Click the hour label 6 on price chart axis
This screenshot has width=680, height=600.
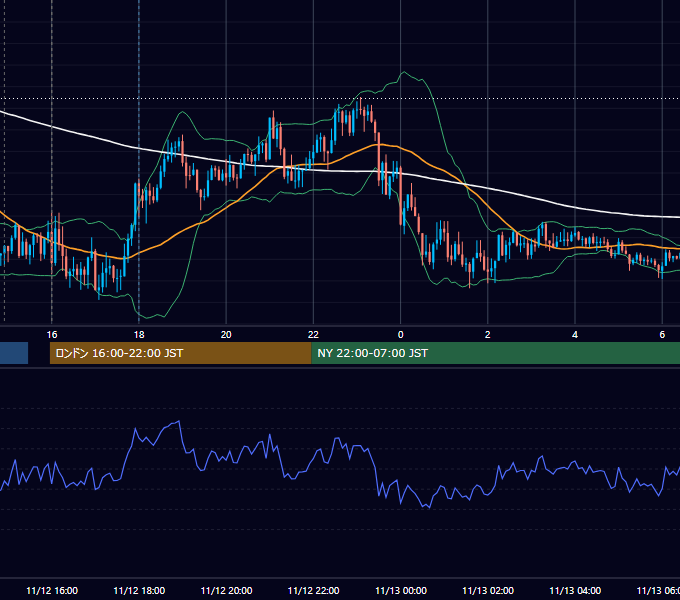tap(662, 335)
